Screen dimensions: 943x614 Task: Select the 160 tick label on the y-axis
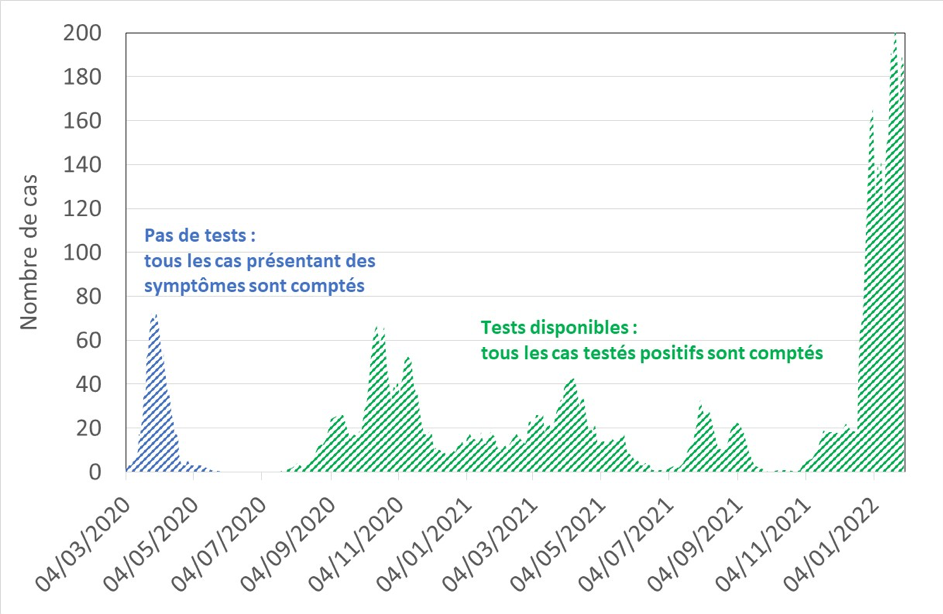point(82,121)
